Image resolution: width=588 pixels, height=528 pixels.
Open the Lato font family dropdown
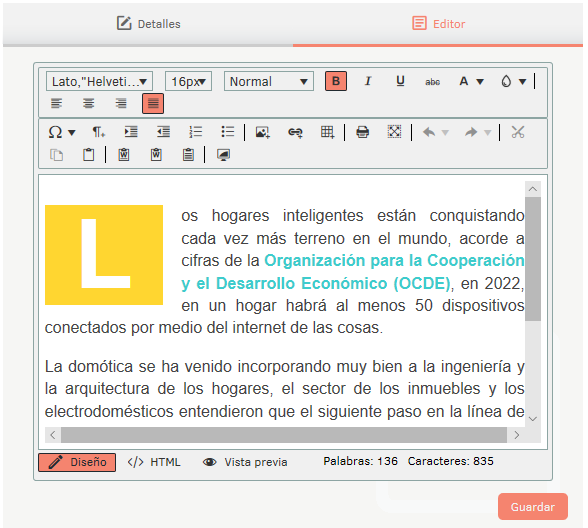(x=99, y=81)
